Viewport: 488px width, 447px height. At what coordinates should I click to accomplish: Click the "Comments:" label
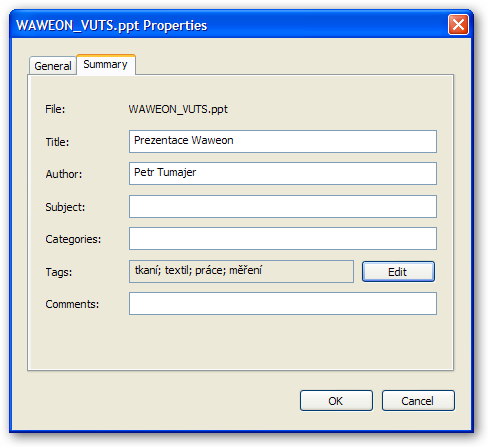pyautogui.click(x=72, y=304)
